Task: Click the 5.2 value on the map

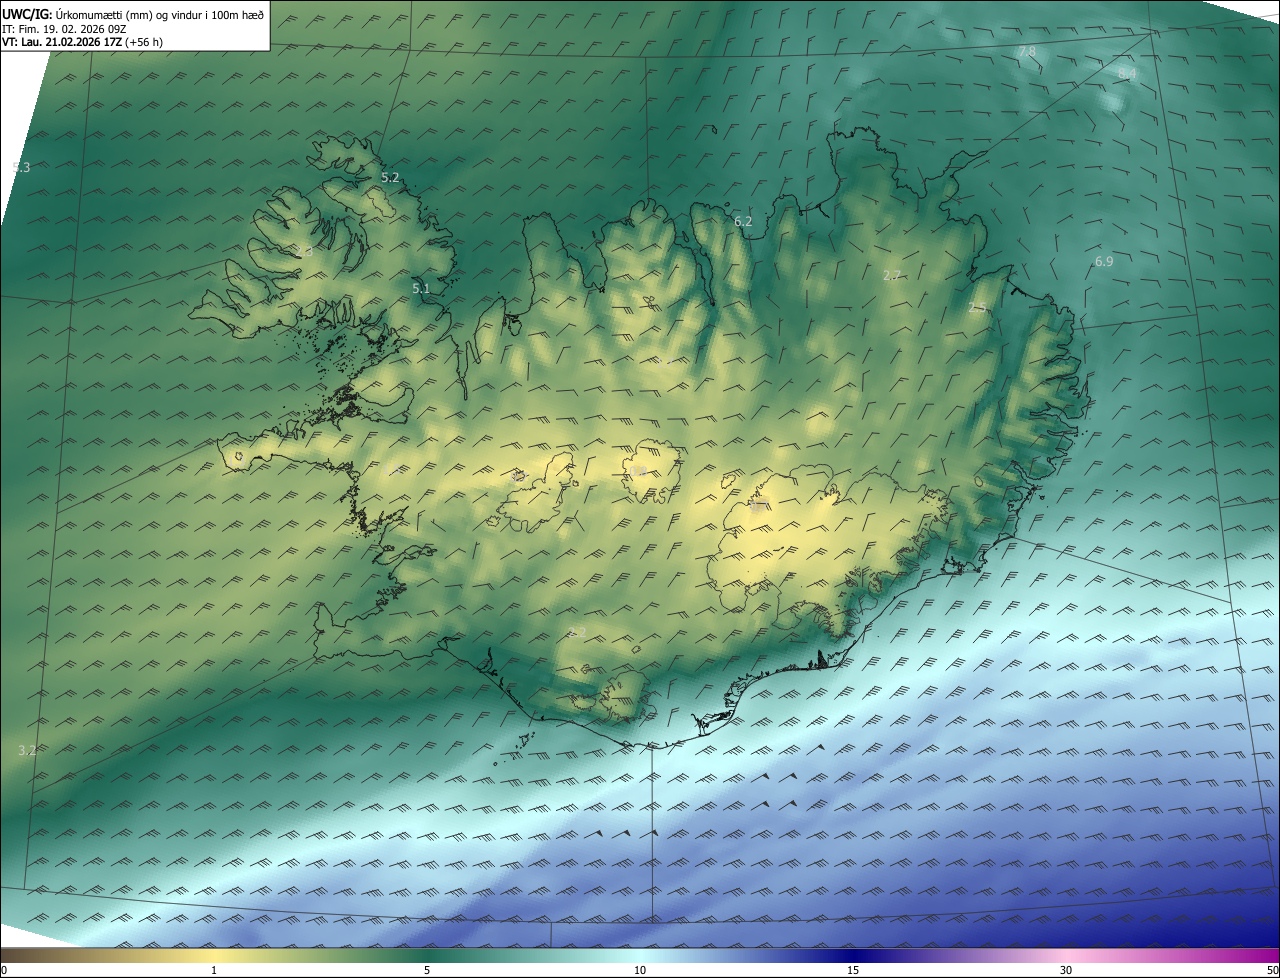Action: click(390, 178)
